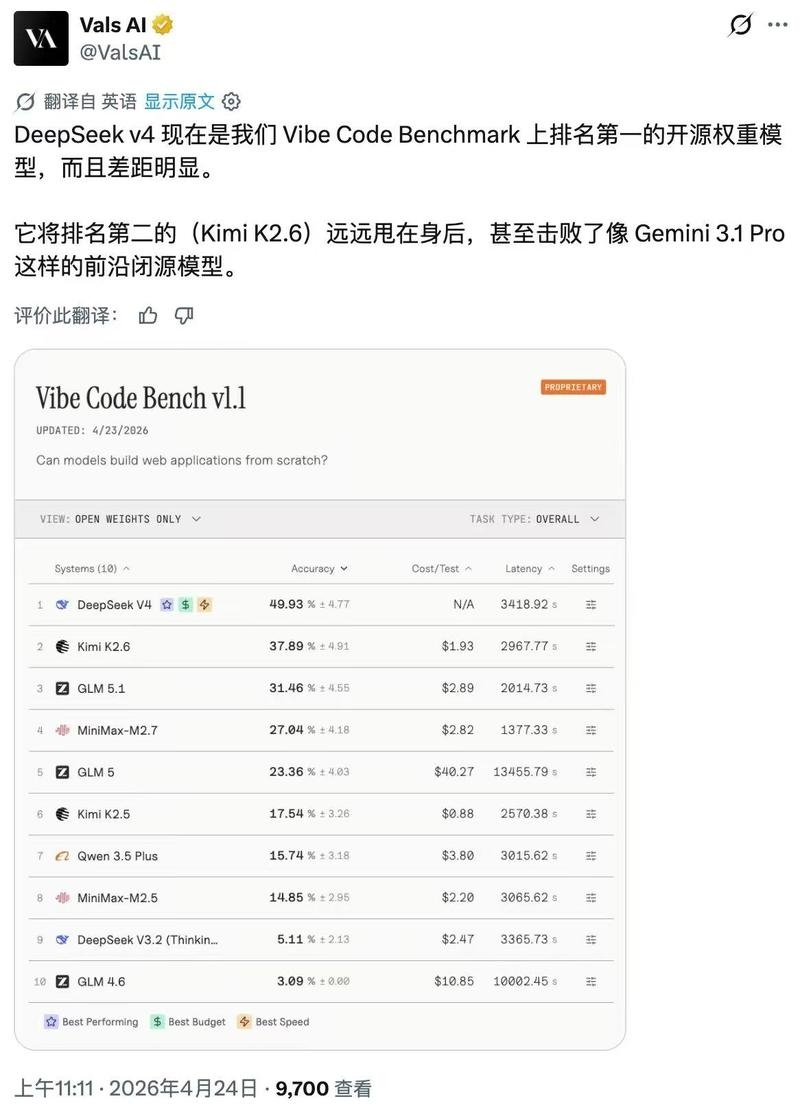Open translation settings gear icon
This screenshot has width=800, height=1114.
point(231,102)
